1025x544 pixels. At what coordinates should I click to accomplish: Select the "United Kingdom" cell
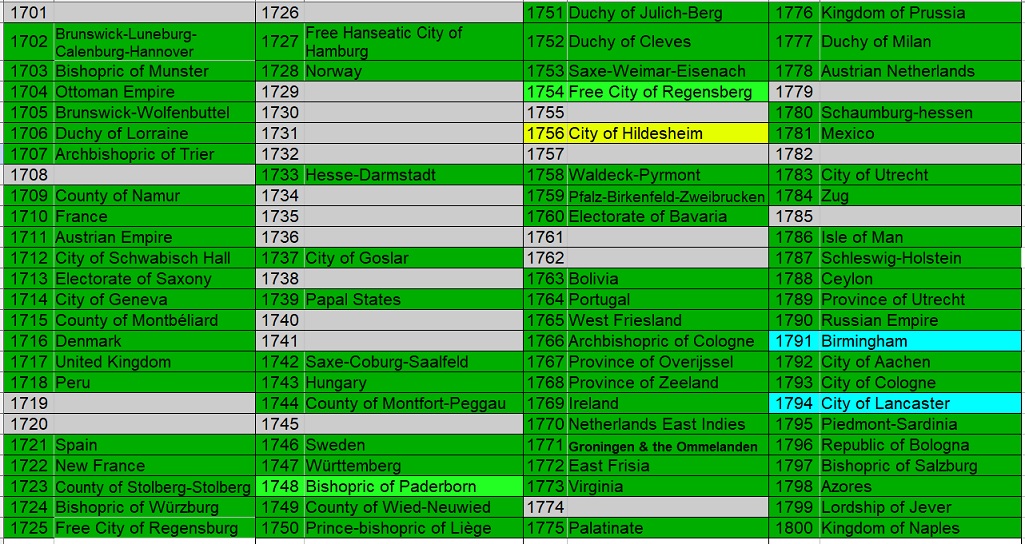pyautogui.click(x=154, y=362)
